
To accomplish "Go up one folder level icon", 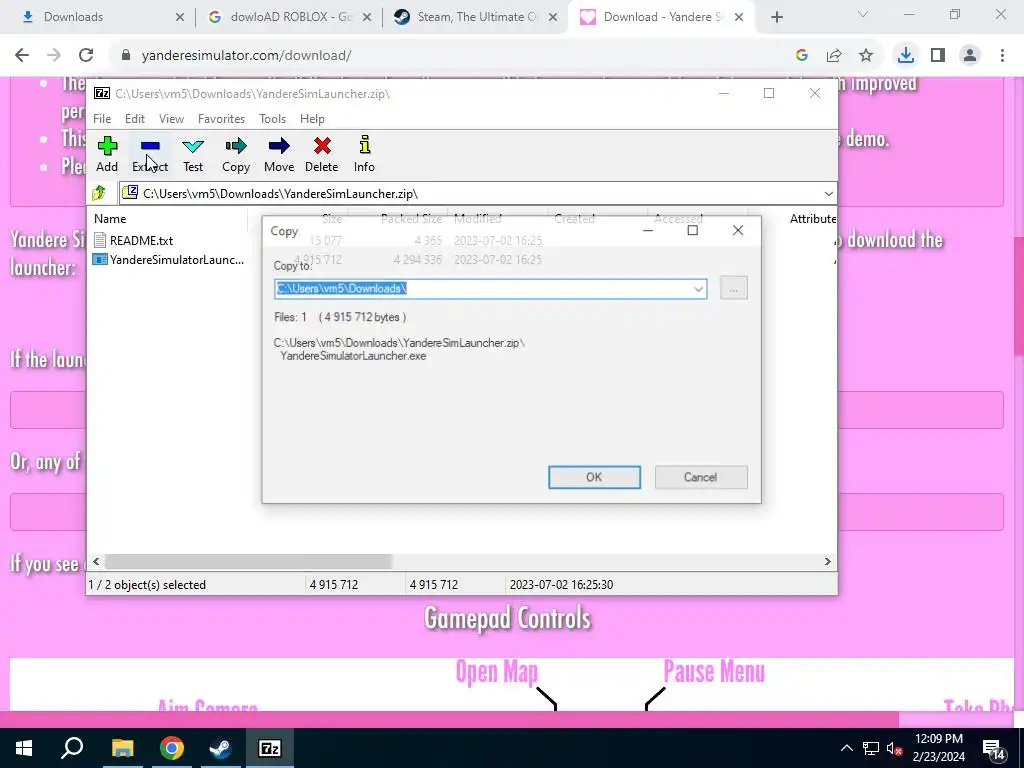I will coord(99,193).
